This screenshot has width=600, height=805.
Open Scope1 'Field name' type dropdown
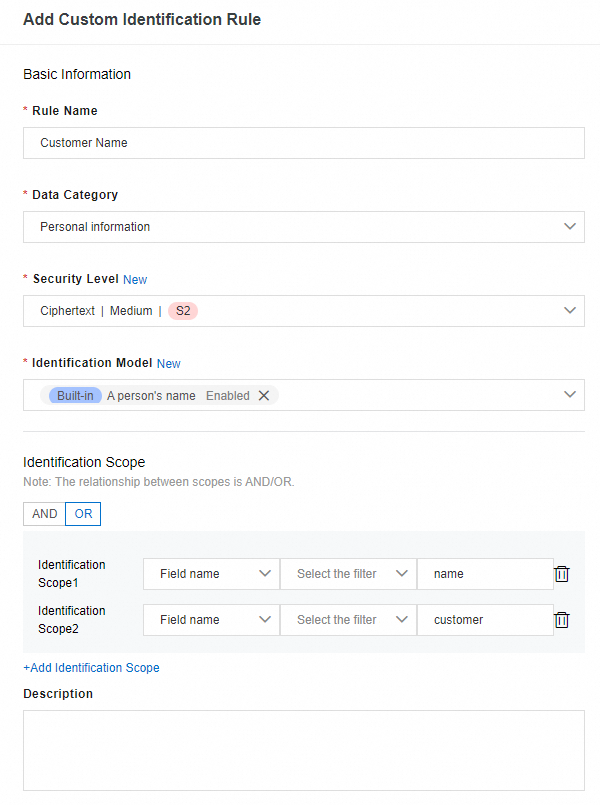[211, 574]
